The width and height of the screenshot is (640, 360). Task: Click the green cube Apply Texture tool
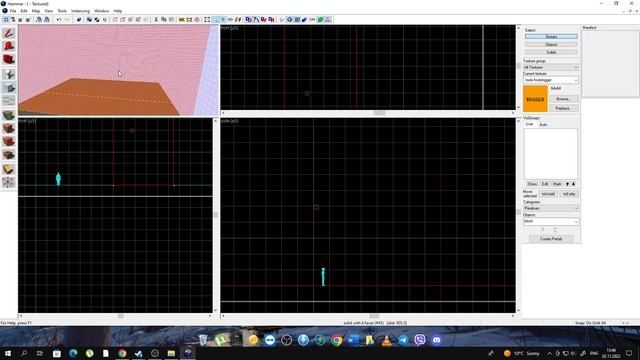point(9,115)
